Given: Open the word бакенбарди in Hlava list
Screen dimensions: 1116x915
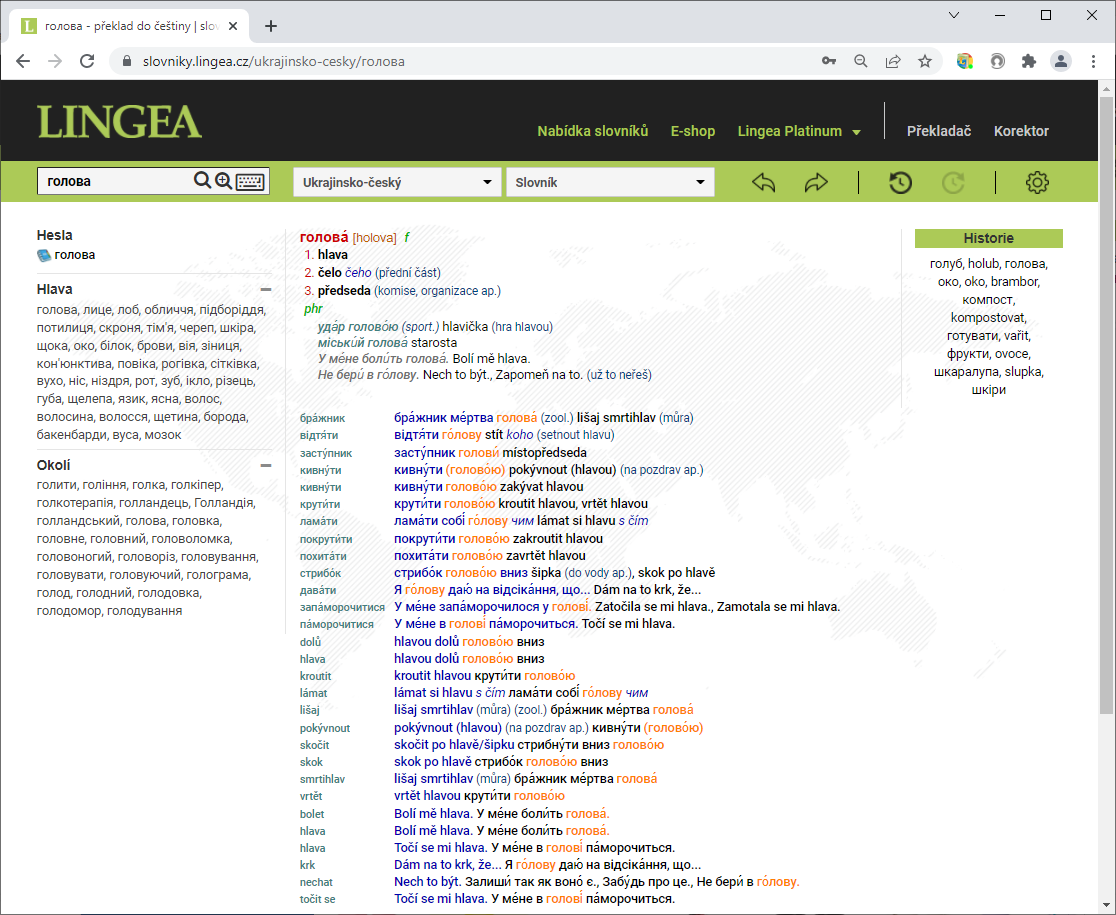Looking at the screenshot, I should pos(72,435).
